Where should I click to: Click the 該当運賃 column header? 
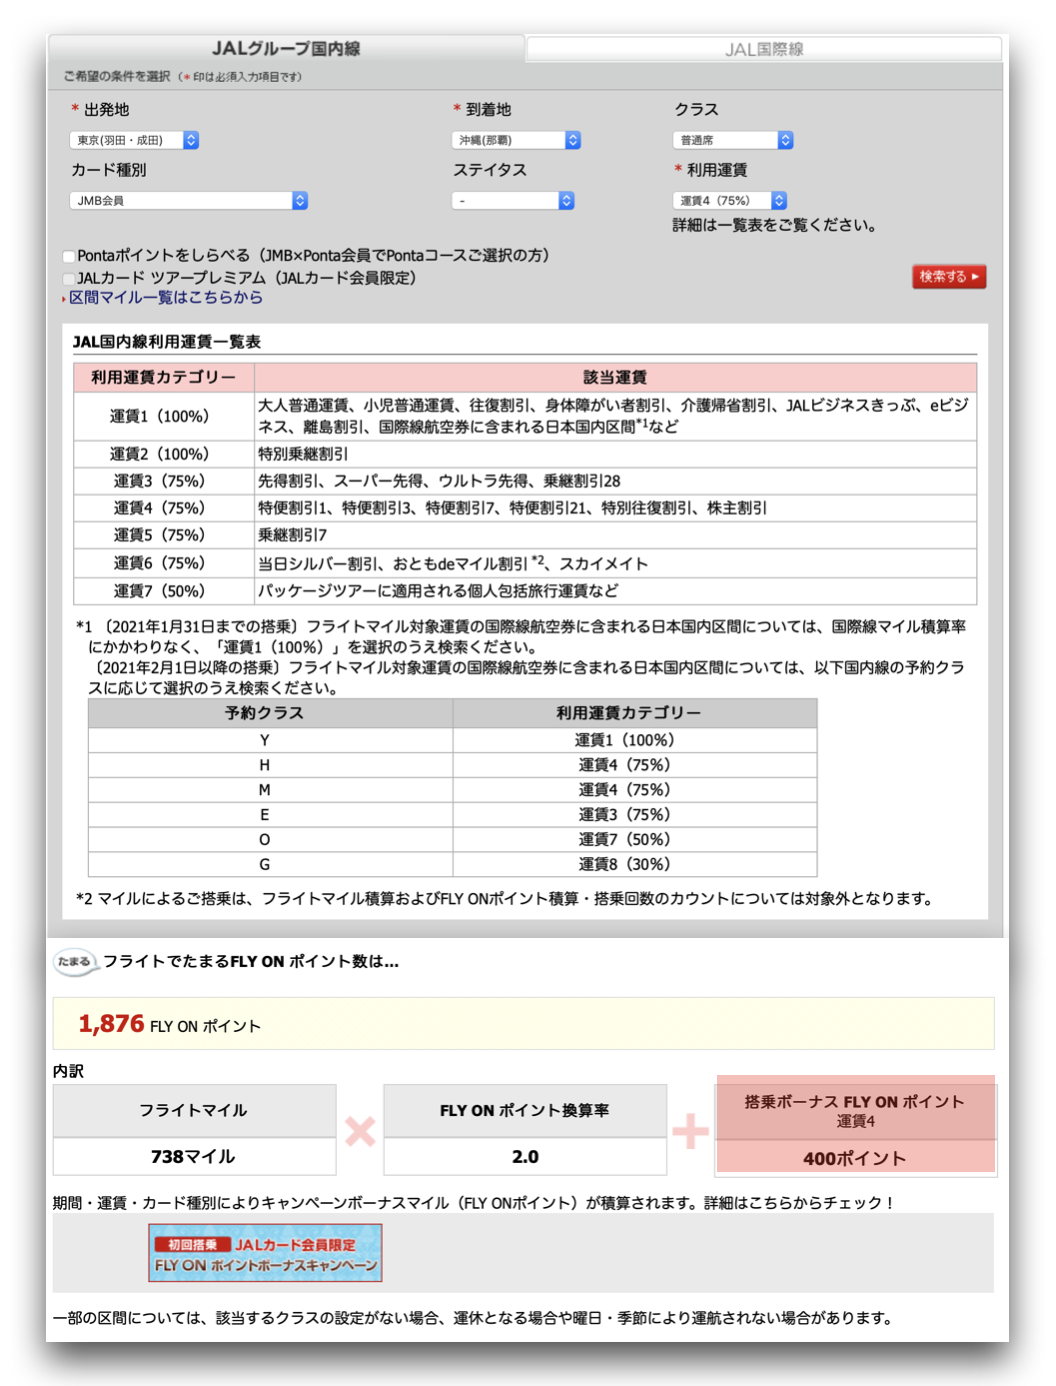click(615, 377)
